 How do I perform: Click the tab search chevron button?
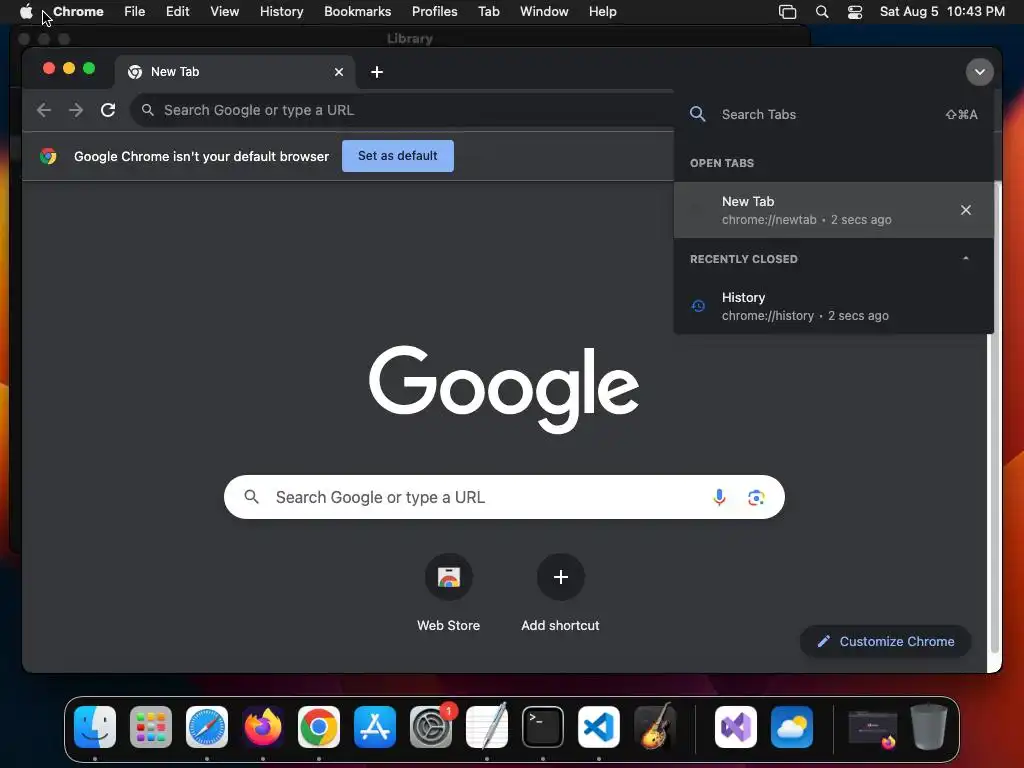pyautogui.click(x=980, y=72)
